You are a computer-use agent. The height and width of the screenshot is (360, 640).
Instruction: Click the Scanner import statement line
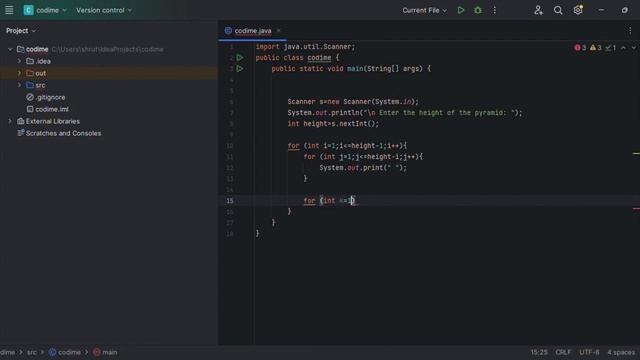click(305, 47)
